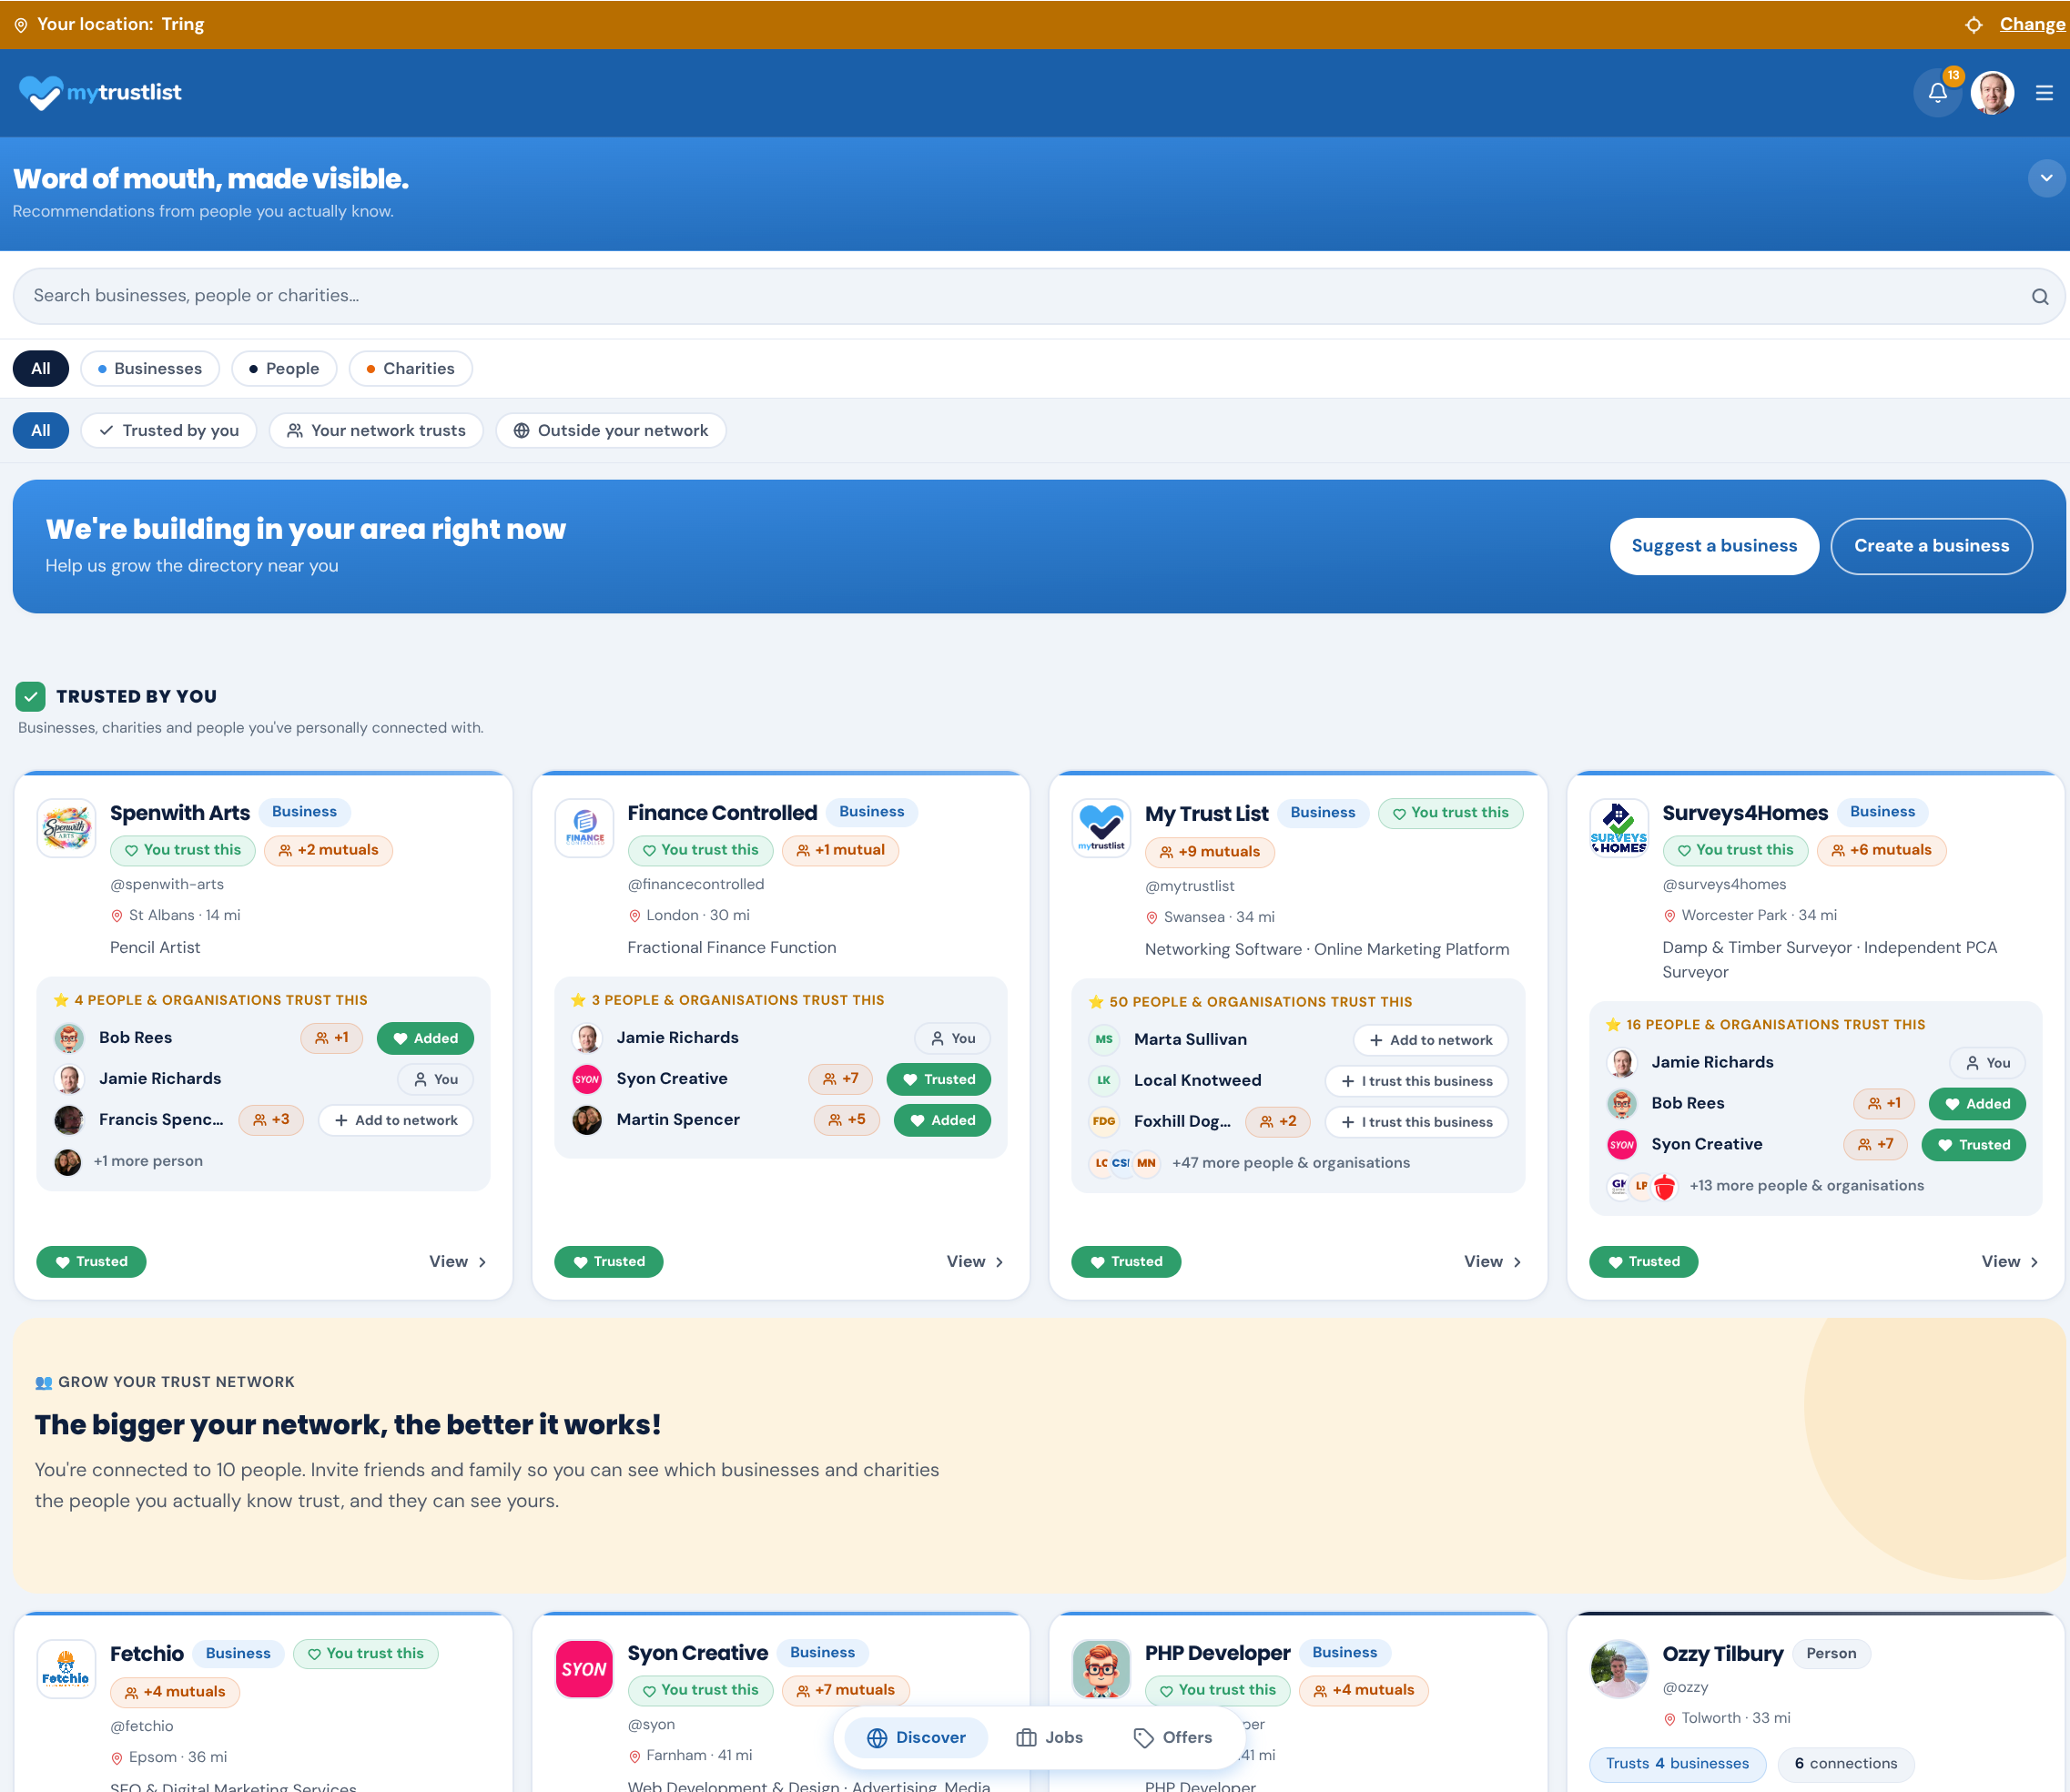The width and height of the screenshot is (2070, 1792).
Task: Click +9 mutuals on My Trust List
Action: click(x=1210, y=852)
